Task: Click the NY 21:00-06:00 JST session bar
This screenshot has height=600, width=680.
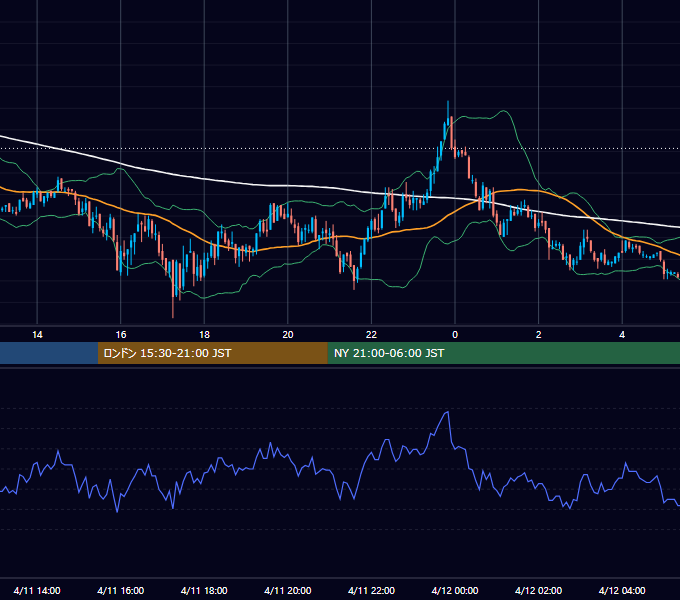Action: click(503, 353)
